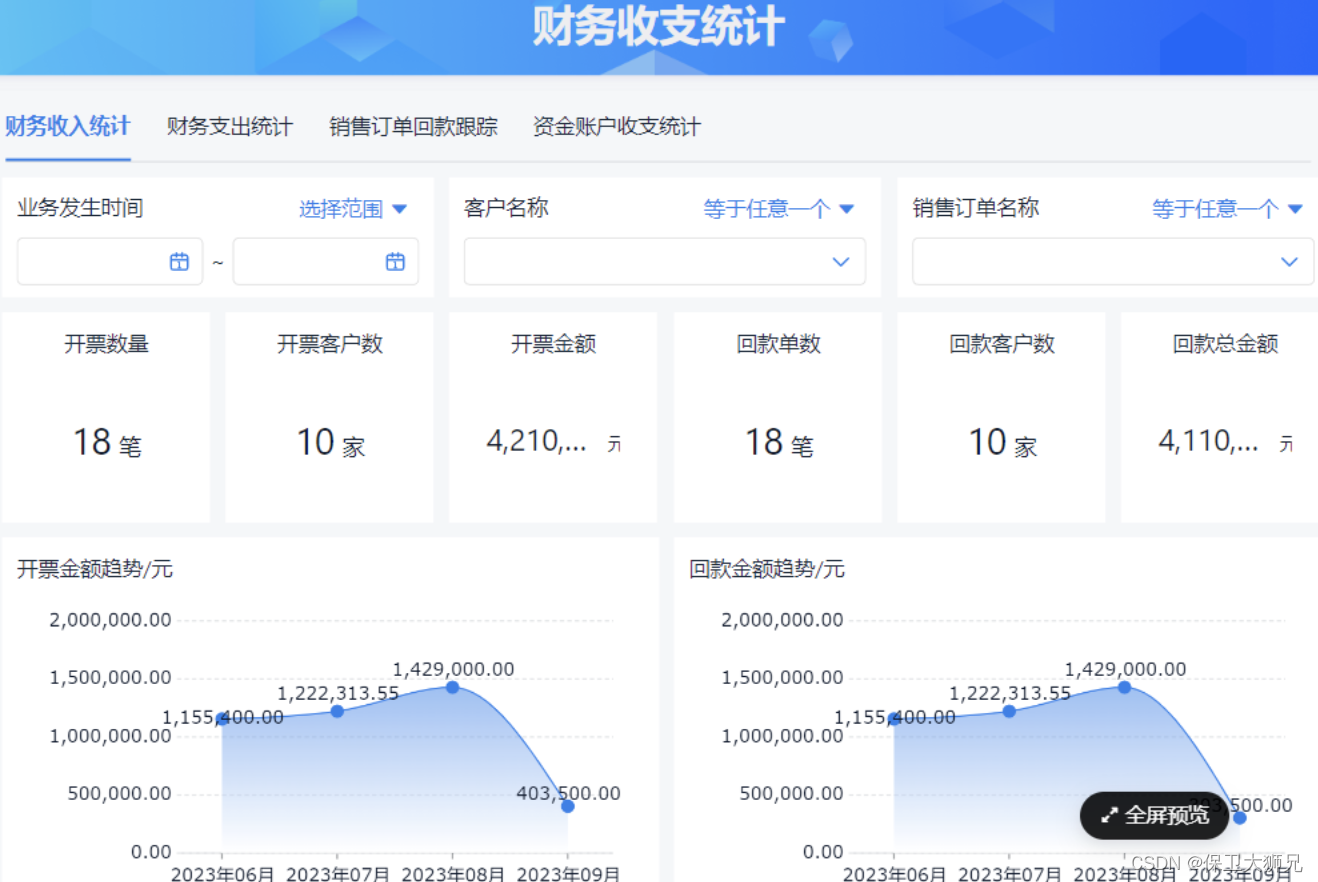The height and width of the screenshot is (882, 1318).
Task: Click 2023年07月 data point in 回款金额趋势 chart
Action: click(x=1009, y=711)
